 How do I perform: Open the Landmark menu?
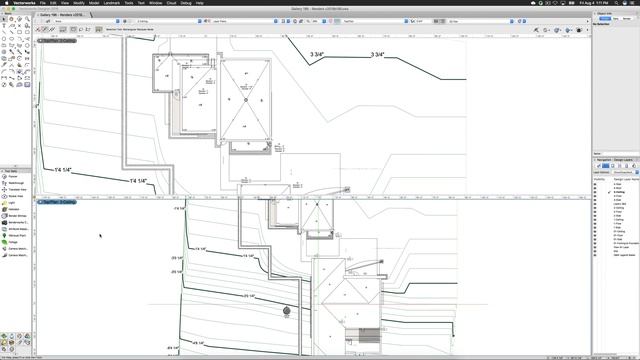(111, 3)
